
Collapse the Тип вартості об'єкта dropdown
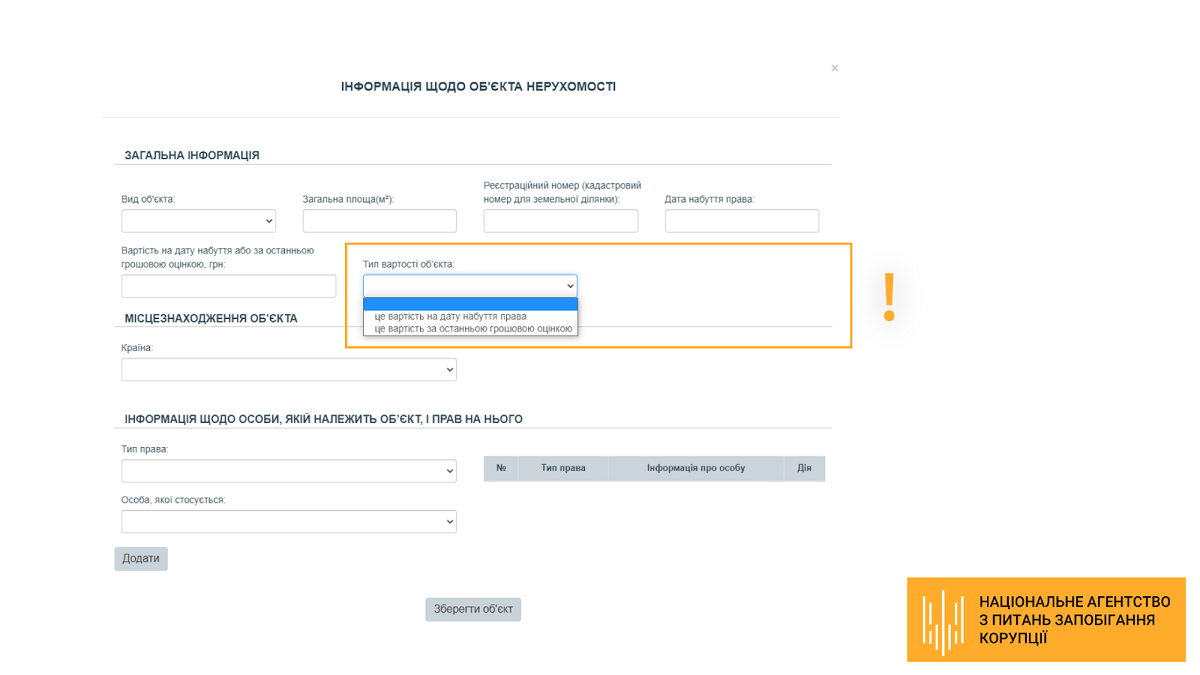[470, 286]
